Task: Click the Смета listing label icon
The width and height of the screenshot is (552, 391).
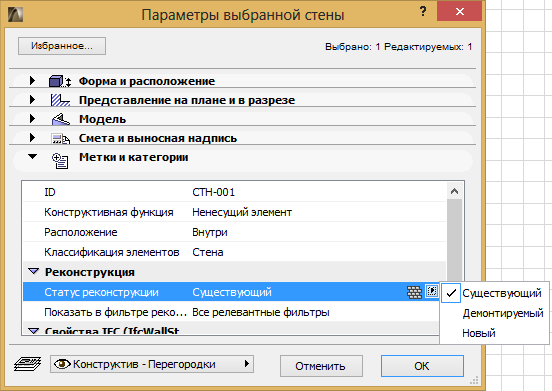Action: pyautogui.click(x=61, y=139)
